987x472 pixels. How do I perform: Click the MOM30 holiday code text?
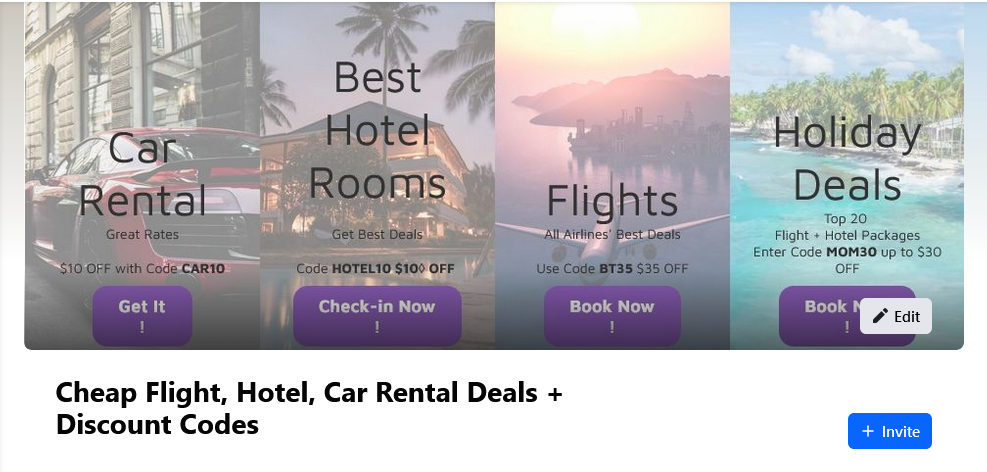coord(849,252)
